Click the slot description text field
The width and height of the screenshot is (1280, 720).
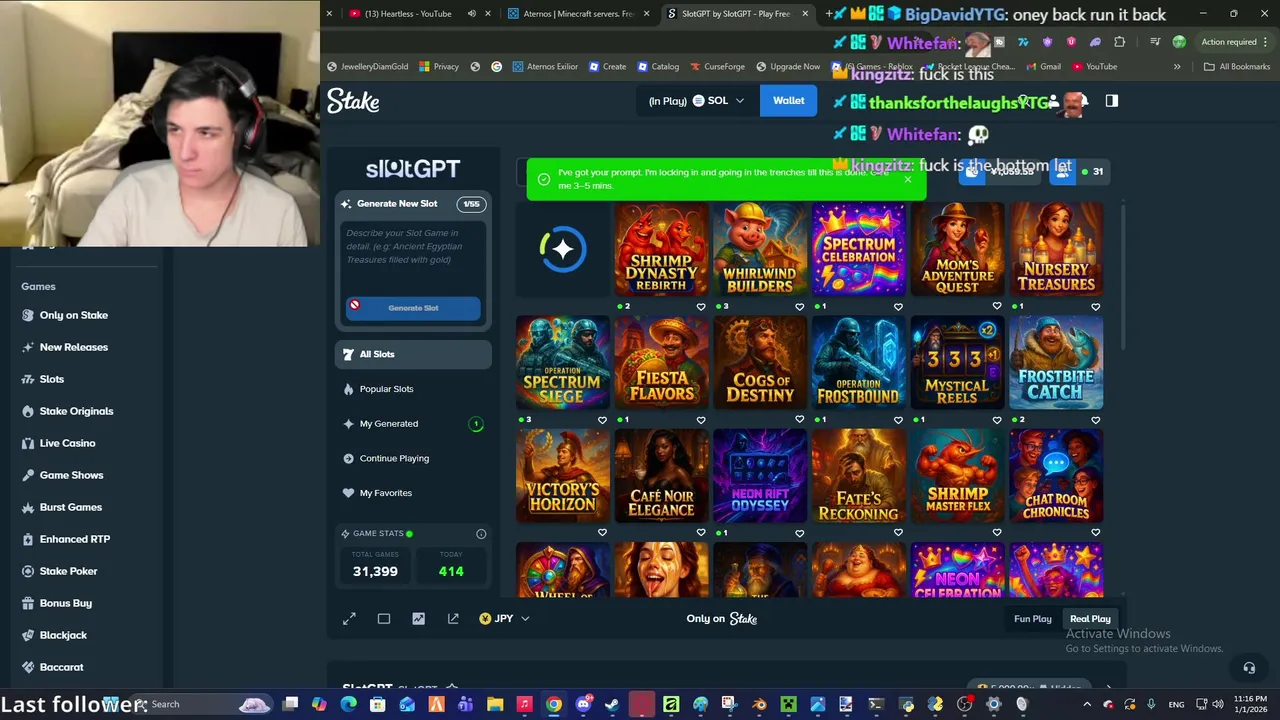tap(413, 255)
